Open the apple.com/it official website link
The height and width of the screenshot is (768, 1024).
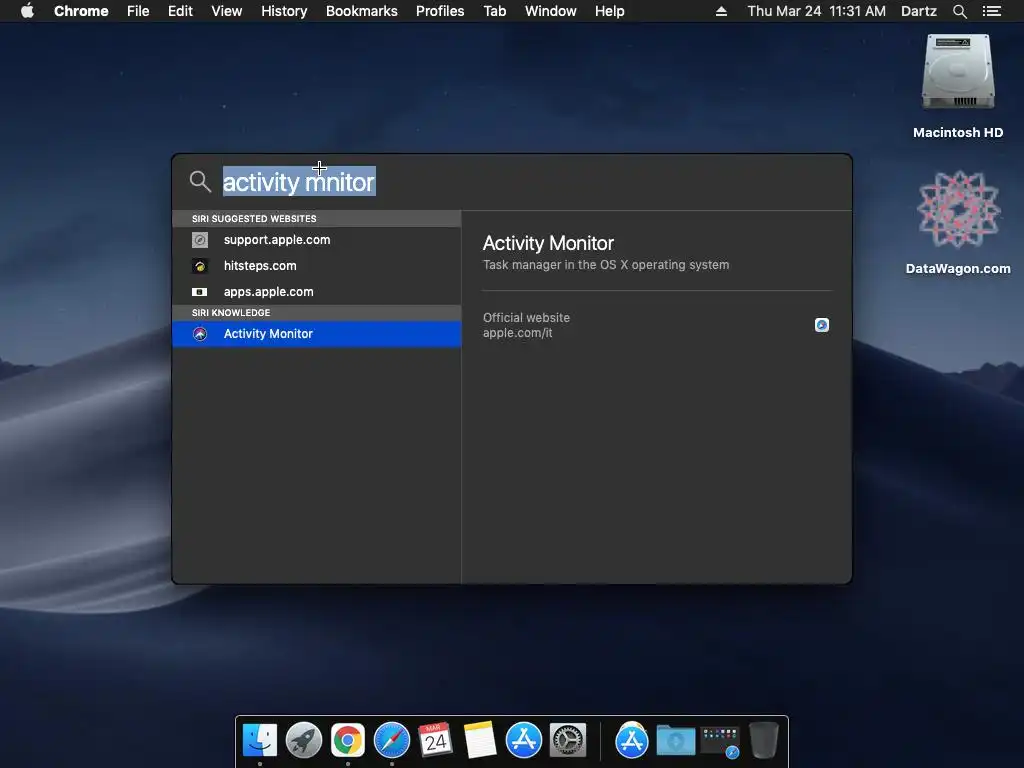[x=517, y=333]
